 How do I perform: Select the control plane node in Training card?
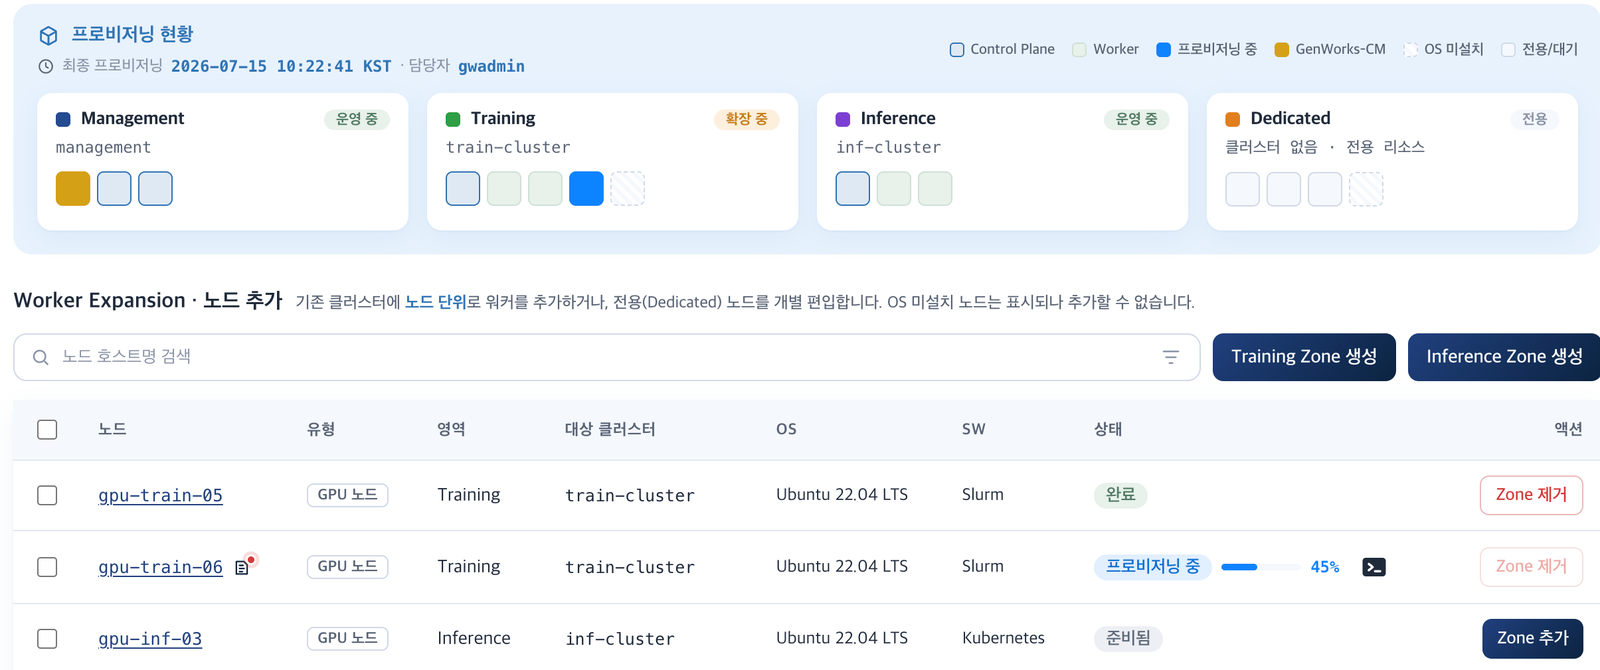click(x=463, y=189)
